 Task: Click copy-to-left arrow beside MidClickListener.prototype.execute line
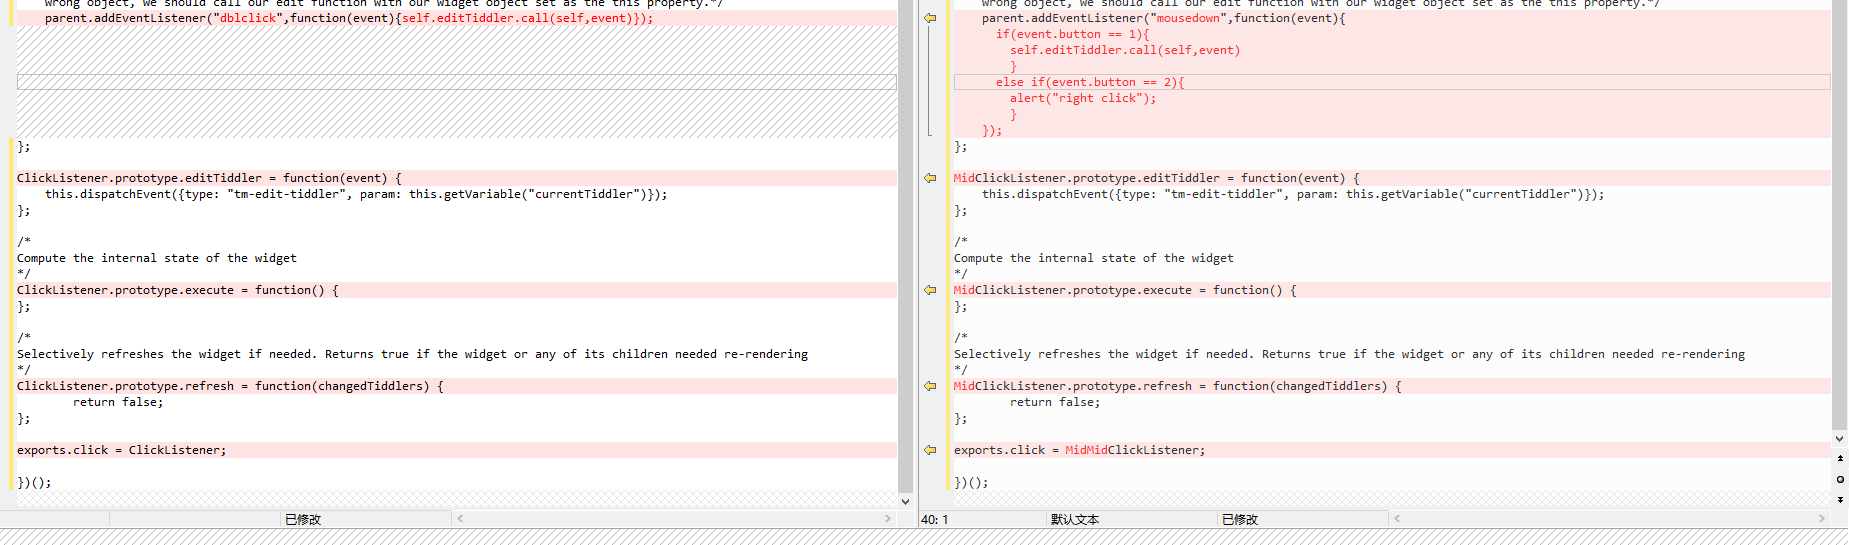click(930, 290)
